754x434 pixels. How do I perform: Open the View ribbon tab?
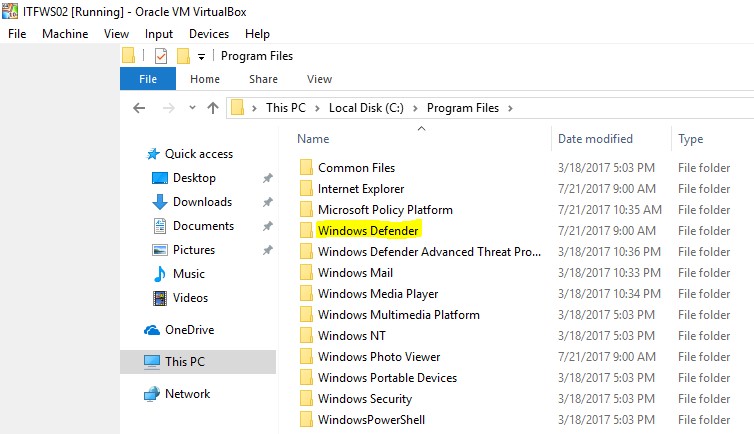(x=319, y=79)
